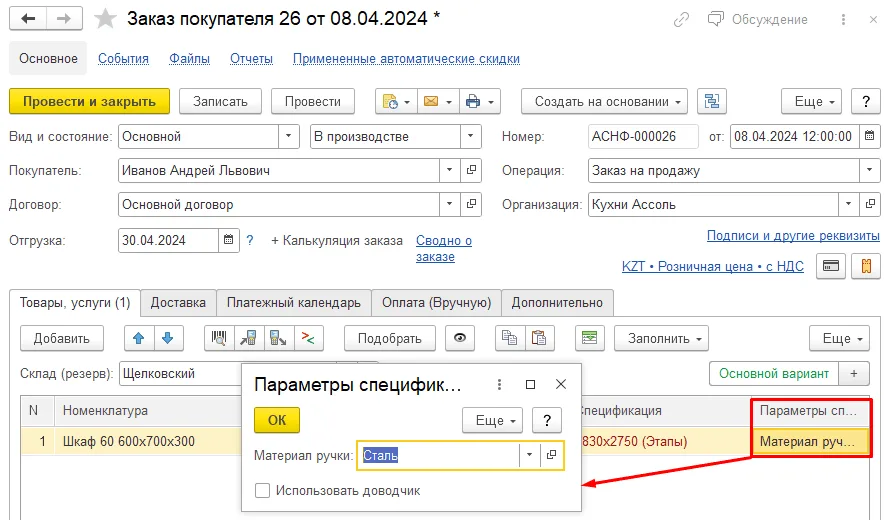Open the calendar for Отгрузка date
This screenshot has height=520, width=887.
[229, 240]
